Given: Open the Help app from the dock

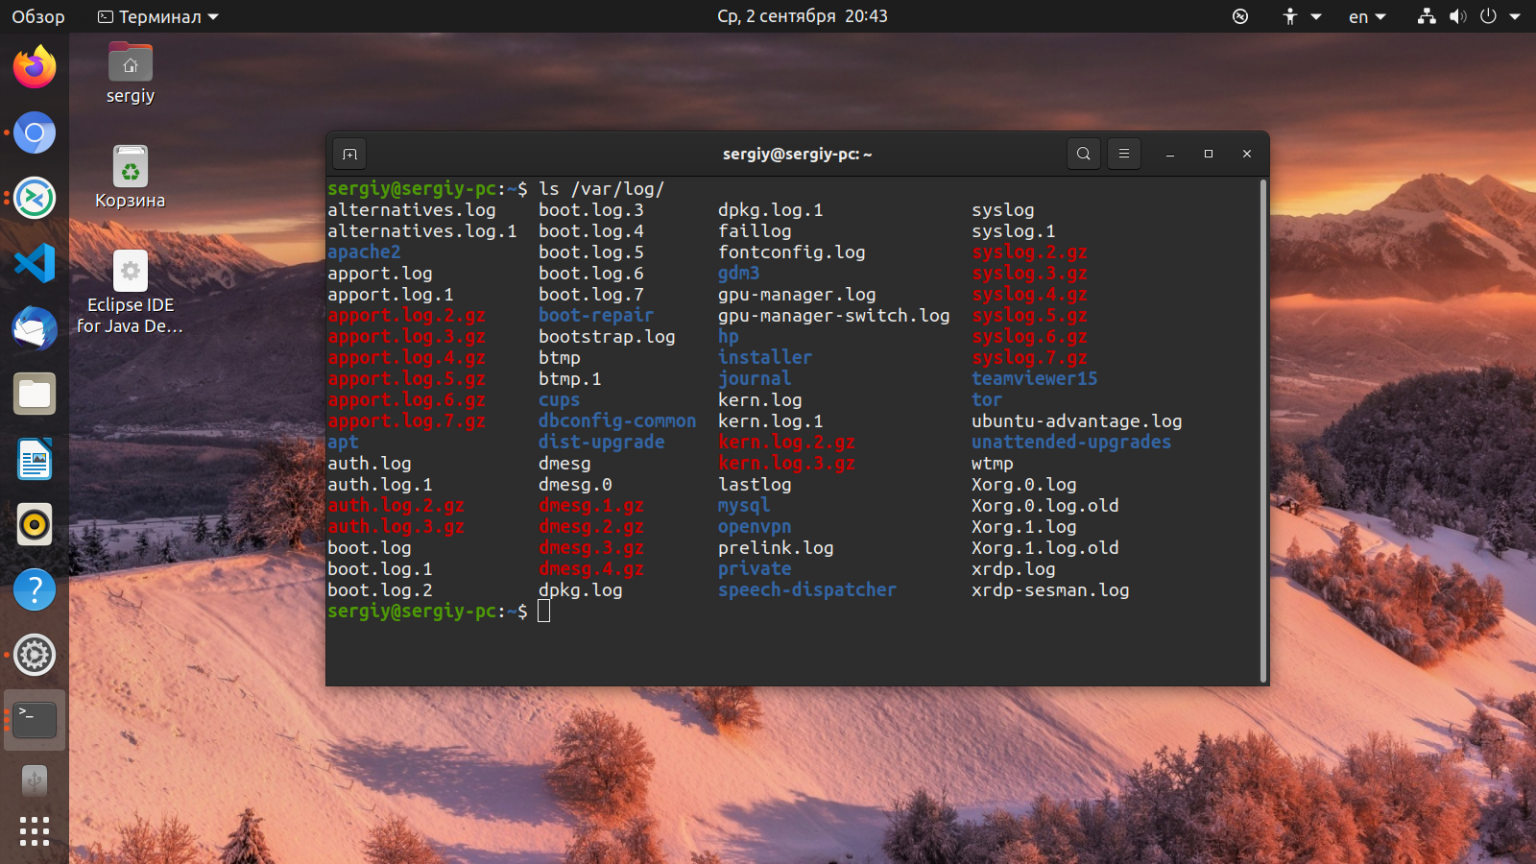Looking at the screenshot, I should coord(34,589).
